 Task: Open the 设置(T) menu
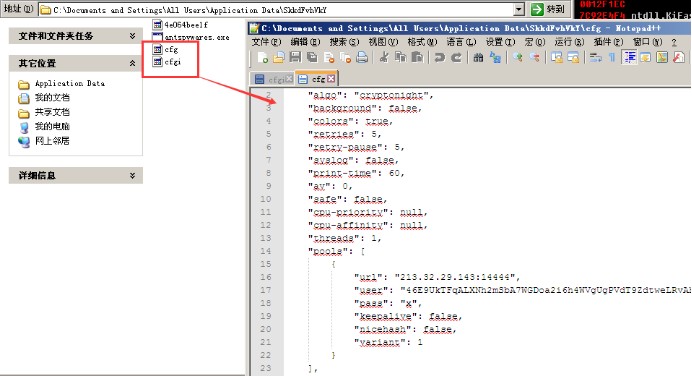tap(500, 42)
